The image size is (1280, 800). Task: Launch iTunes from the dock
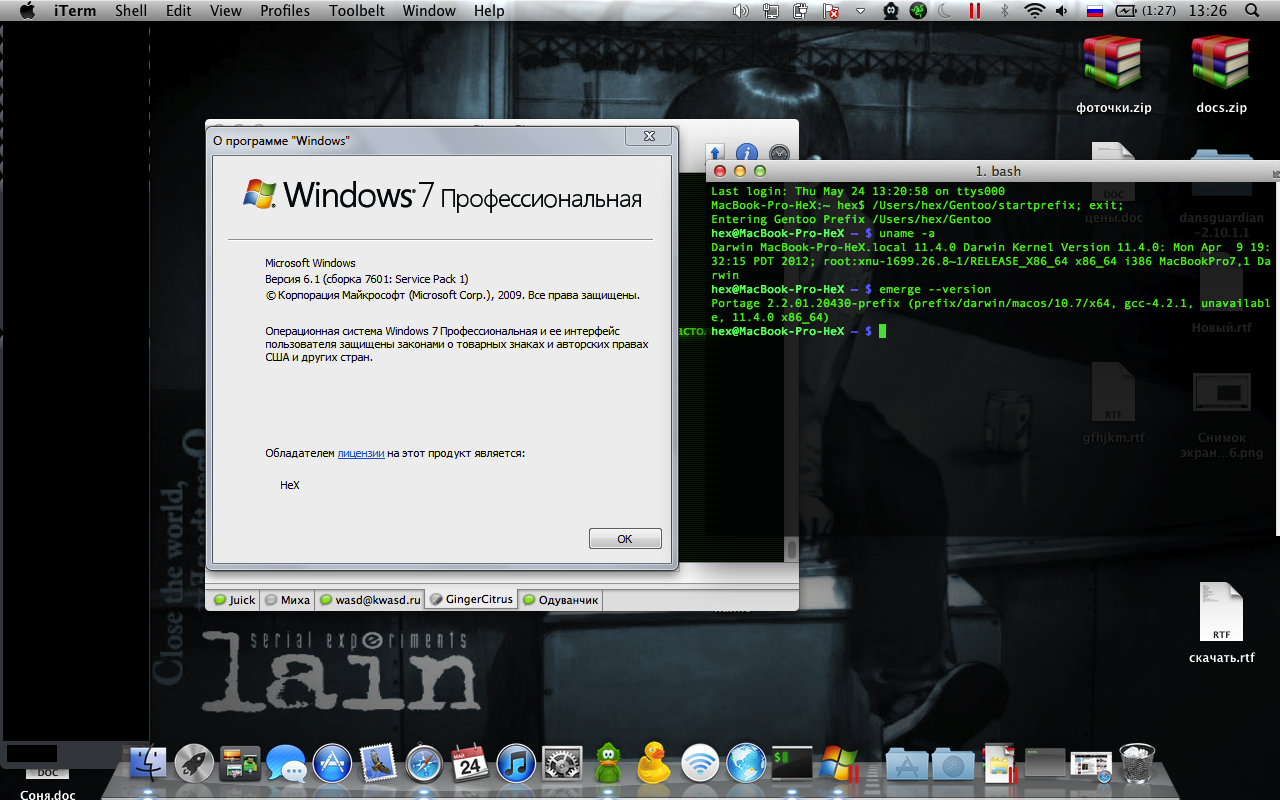tap(516, 763)
